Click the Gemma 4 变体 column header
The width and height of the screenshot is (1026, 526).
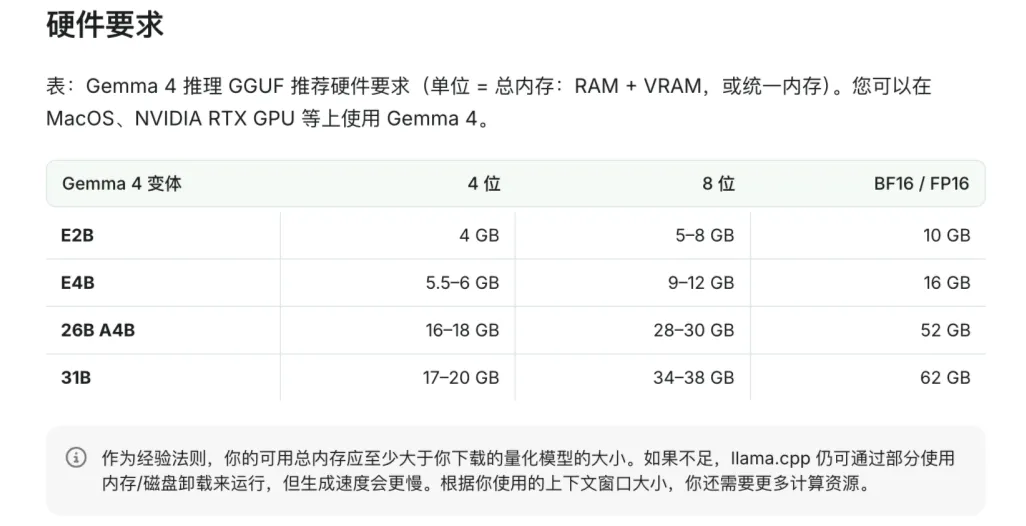click(122, 184)
